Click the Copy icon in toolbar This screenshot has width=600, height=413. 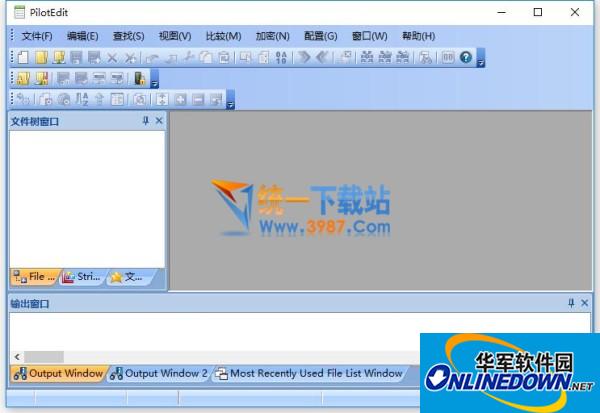[206, 57]
